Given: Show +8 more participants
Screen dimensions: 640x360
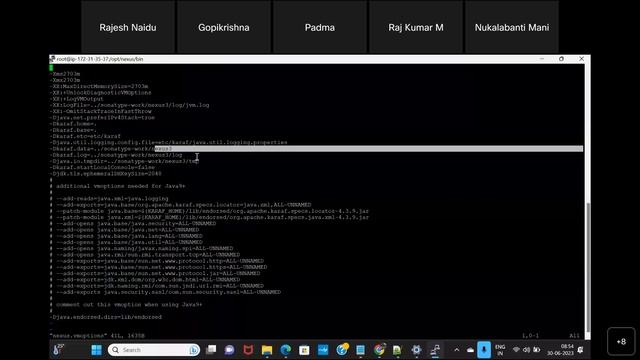Looking at the screenshot, I should [x=621, y=341].
